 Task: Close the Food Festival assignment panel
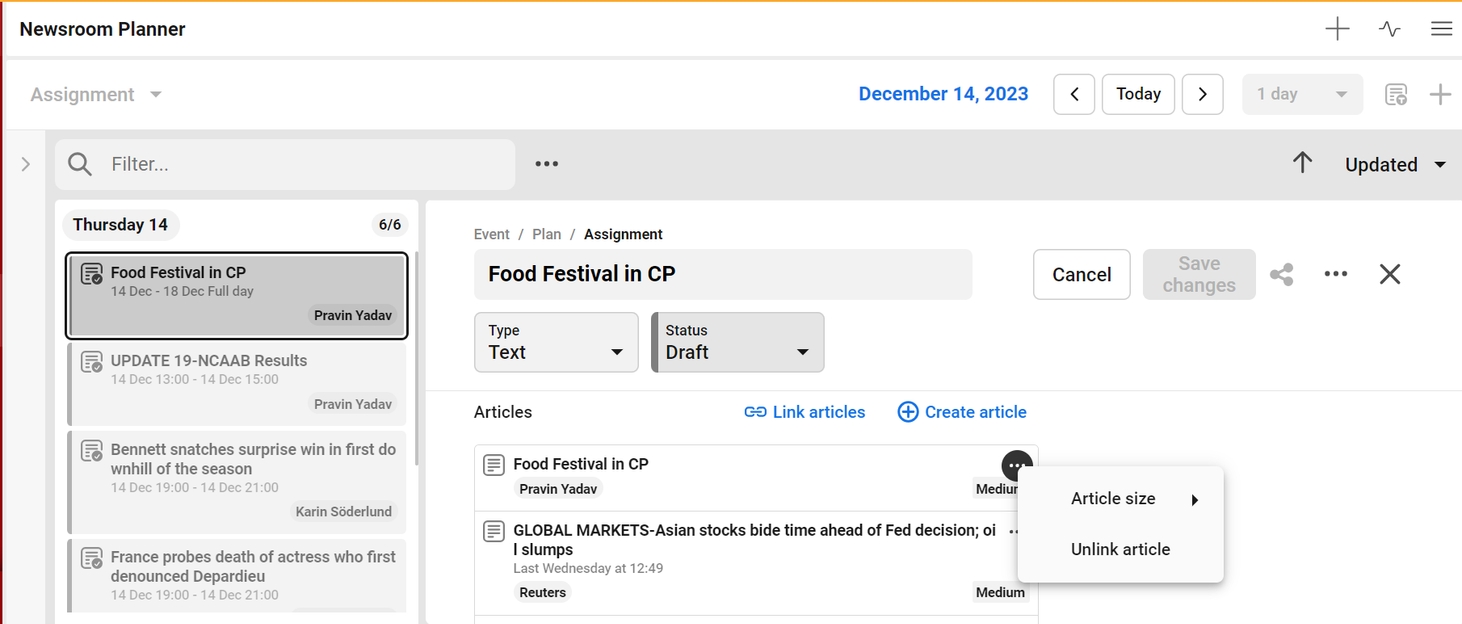pyautogui.click(x=1390, y=274)
